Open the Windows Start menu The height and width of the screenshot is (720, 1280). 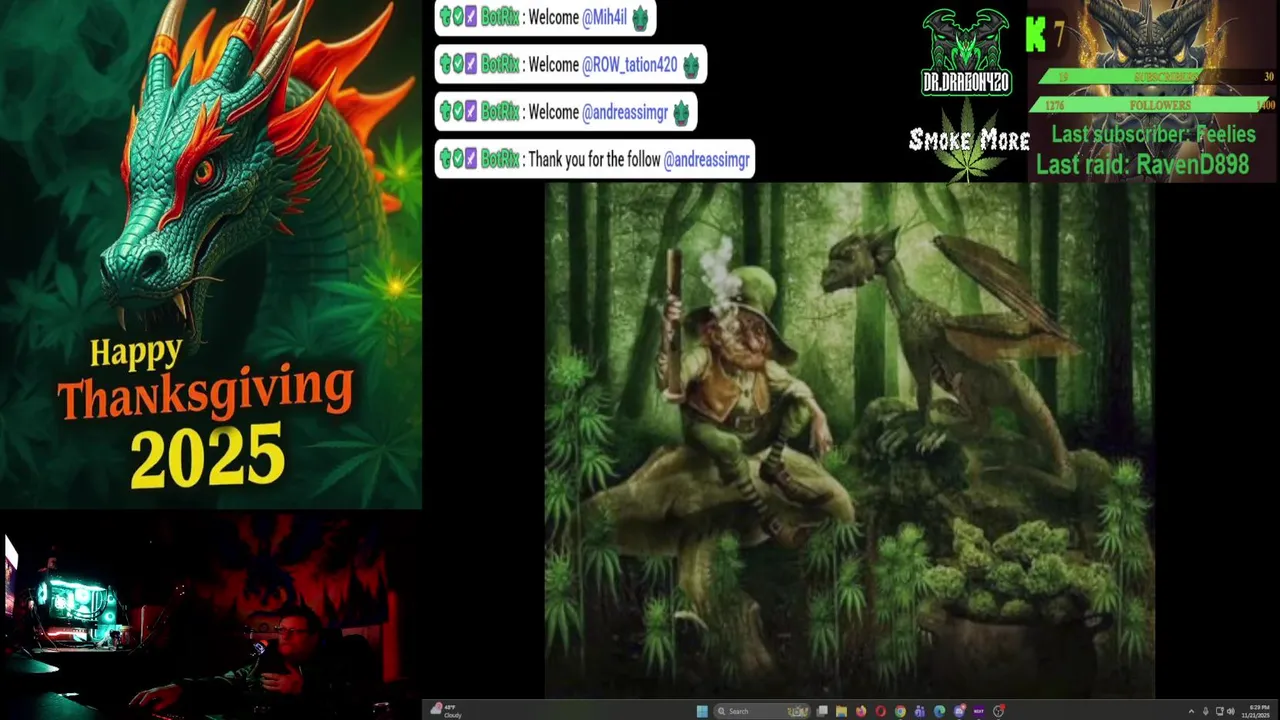coord(702,711)
